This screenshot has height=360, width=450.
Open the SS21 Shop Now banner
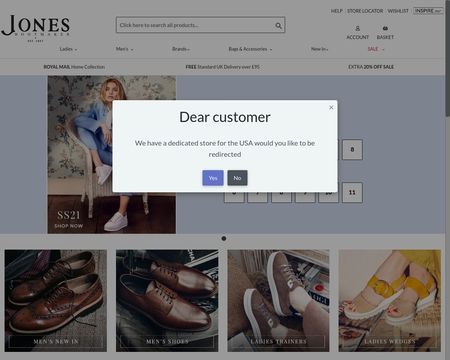[x=112, y=155]
